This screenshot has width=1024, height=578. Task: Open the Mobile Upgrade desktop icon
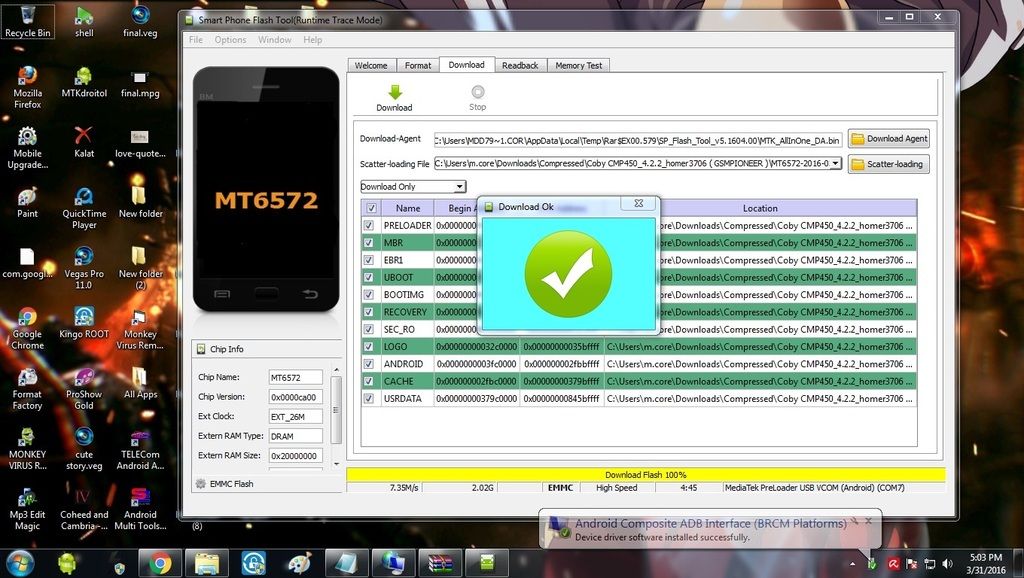click(27, 148)
